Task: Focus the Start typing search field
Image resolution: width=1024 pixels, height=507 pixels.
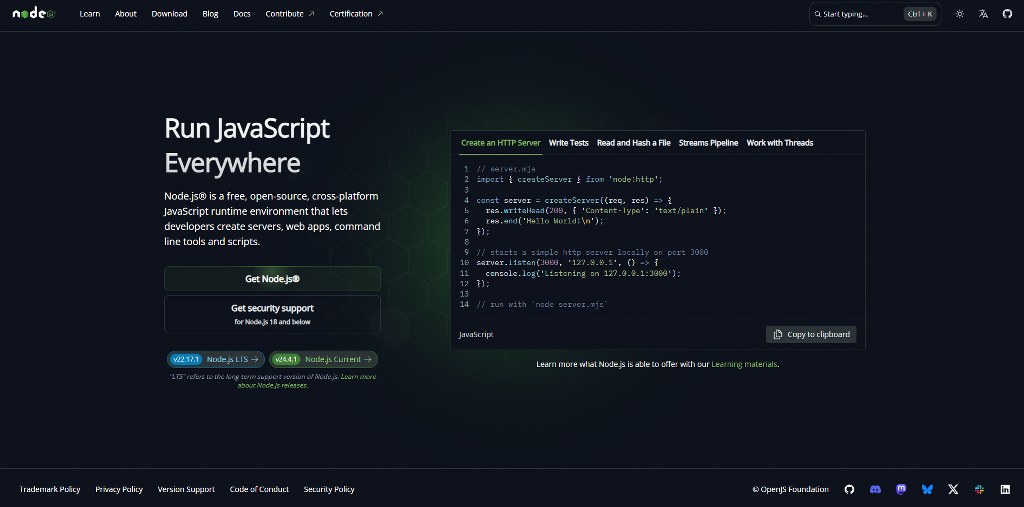Action: tap(875, 14)
